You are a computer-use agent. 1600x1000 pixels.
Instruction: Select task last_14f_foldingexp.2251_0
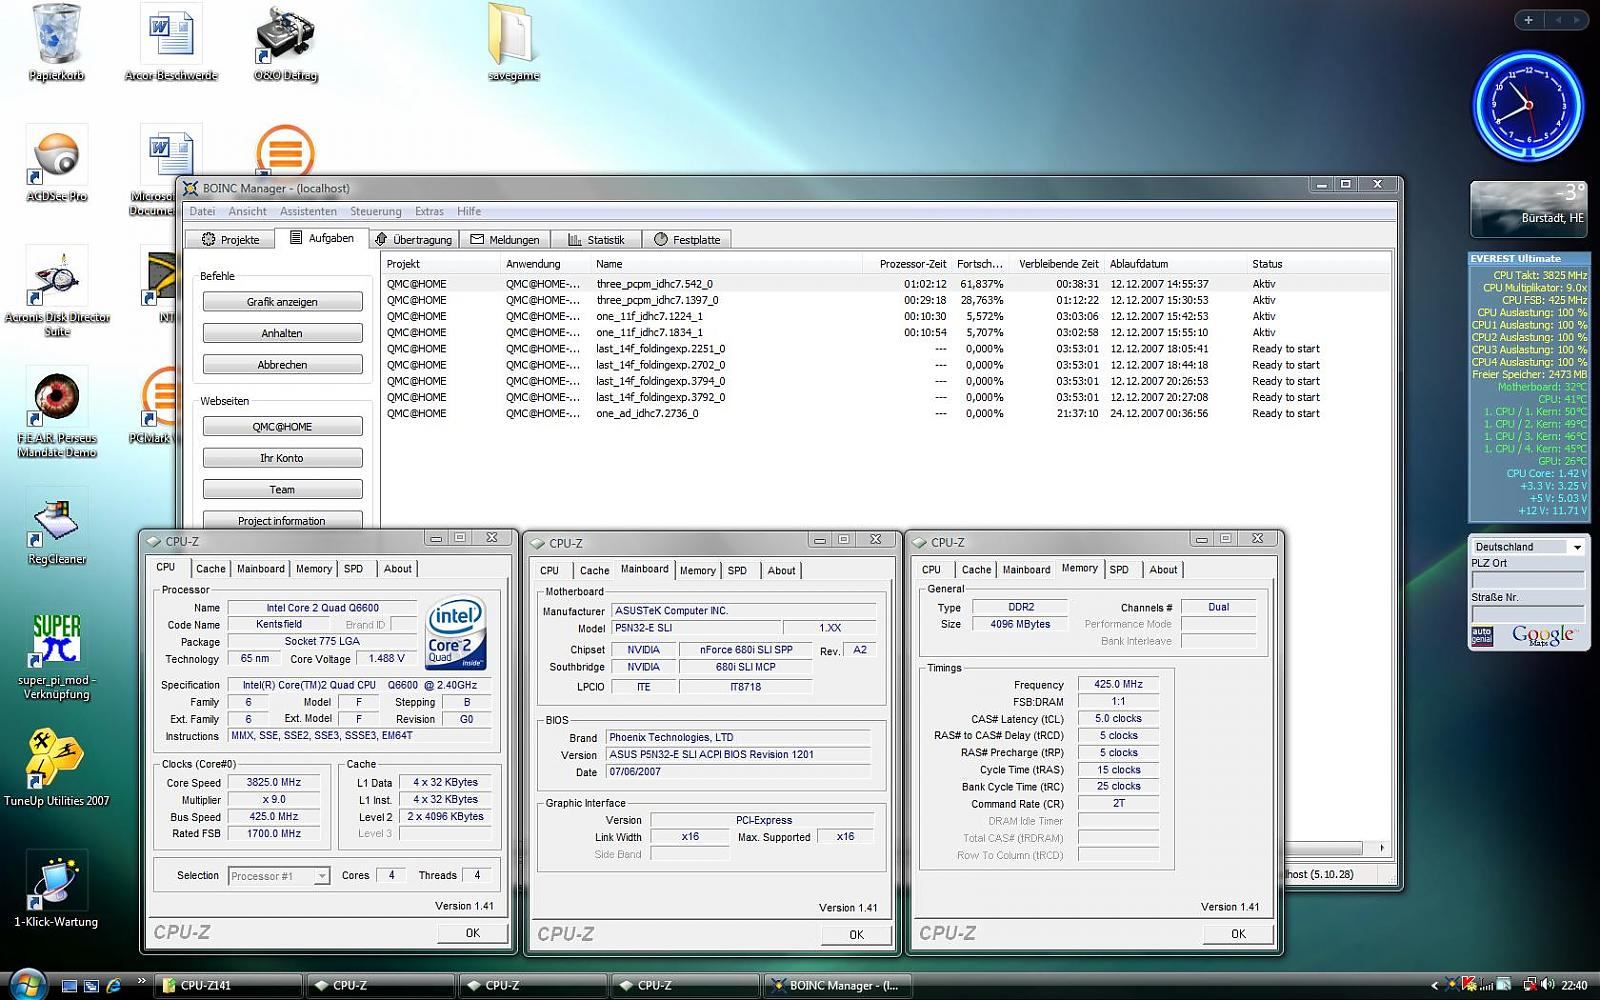click(x=886, y=349)
